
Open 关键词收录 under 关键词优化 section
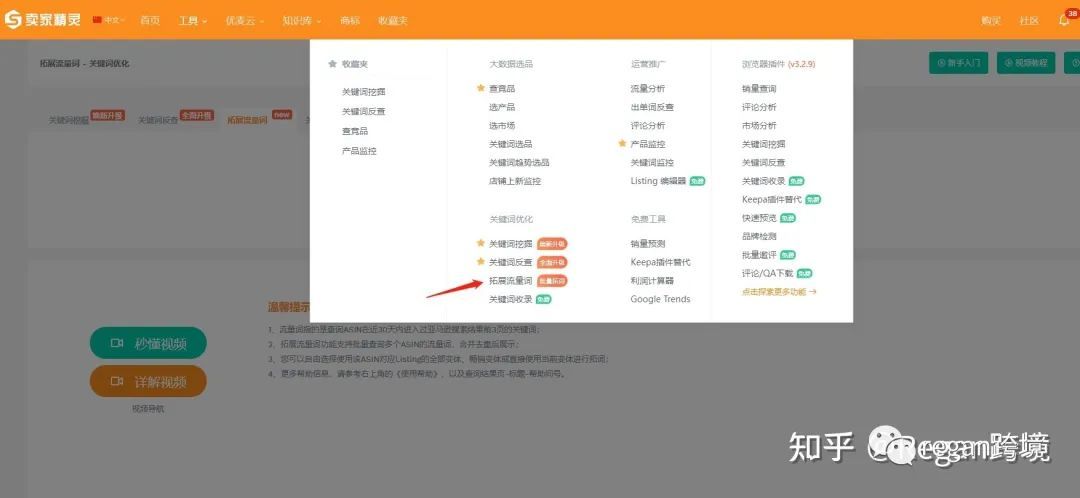pyautogui.click(x=510, y=300)
